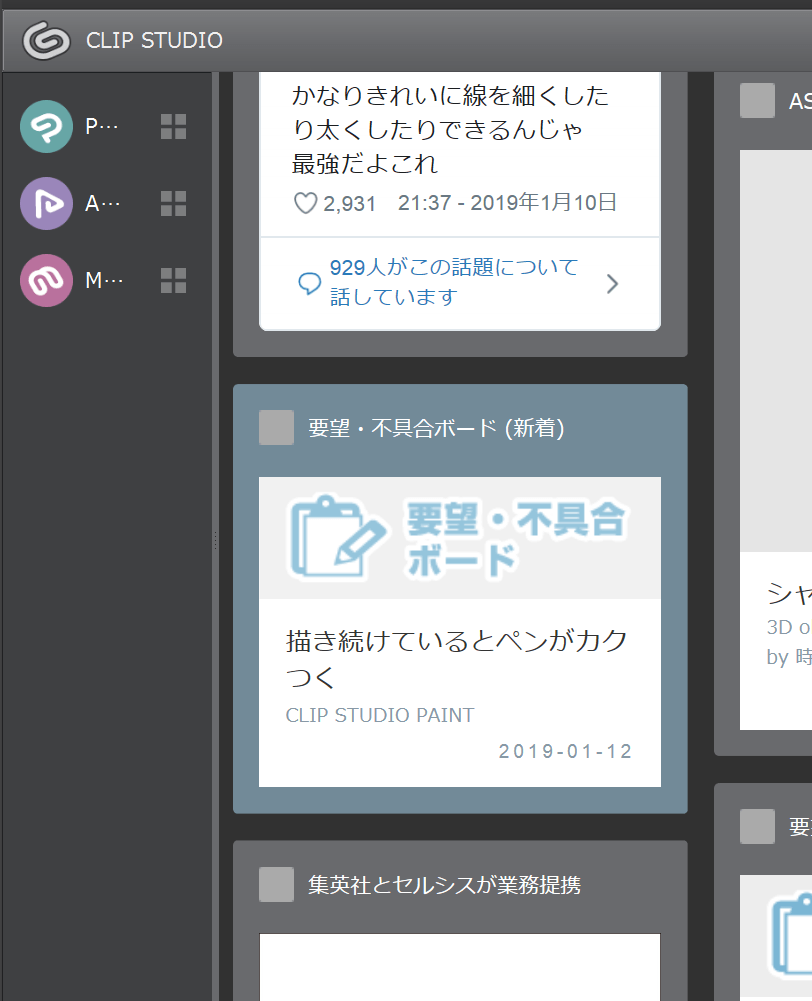Click grid icon beside the P… entry
Screen dimensions: 812x1001
(x=174, y=126)
